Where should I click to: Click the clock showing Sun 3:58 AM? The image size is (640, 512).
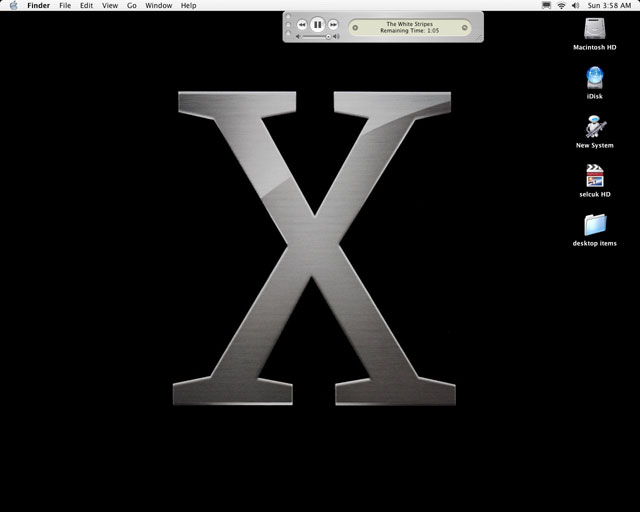click(x=609, y=5)
